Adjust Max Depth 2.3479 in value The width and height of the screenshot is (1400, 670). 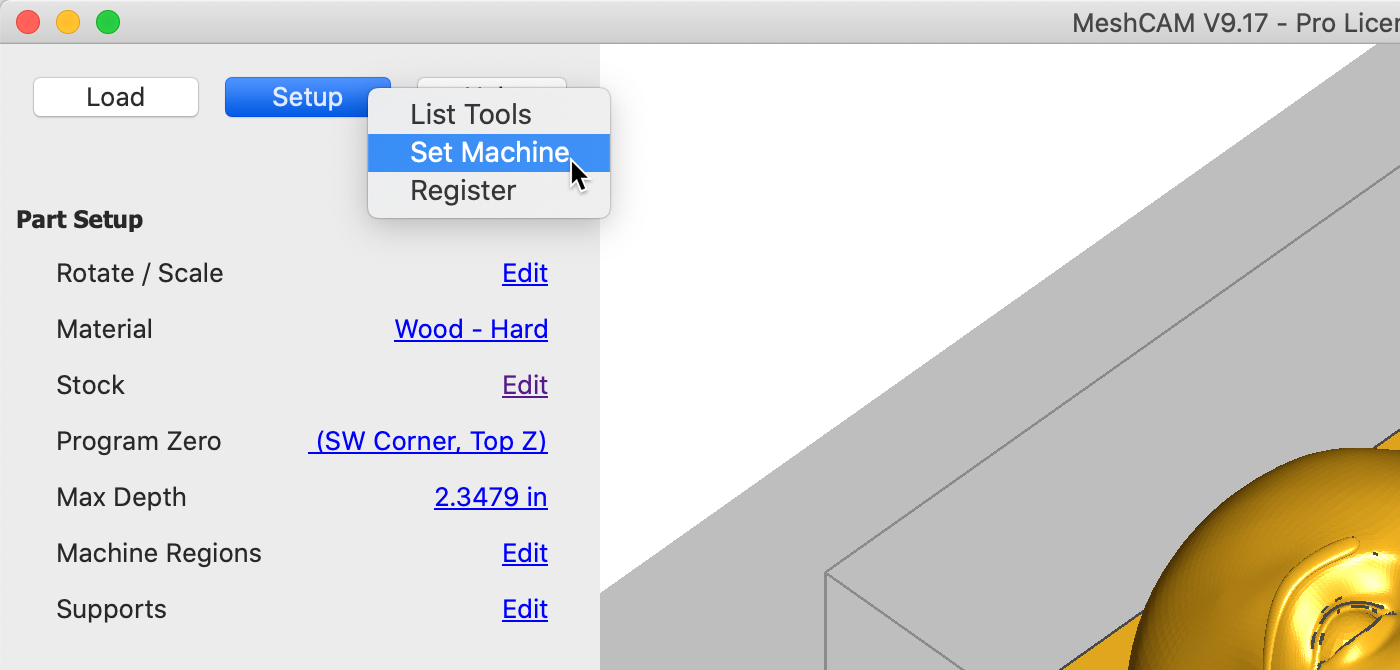[491, 497]
